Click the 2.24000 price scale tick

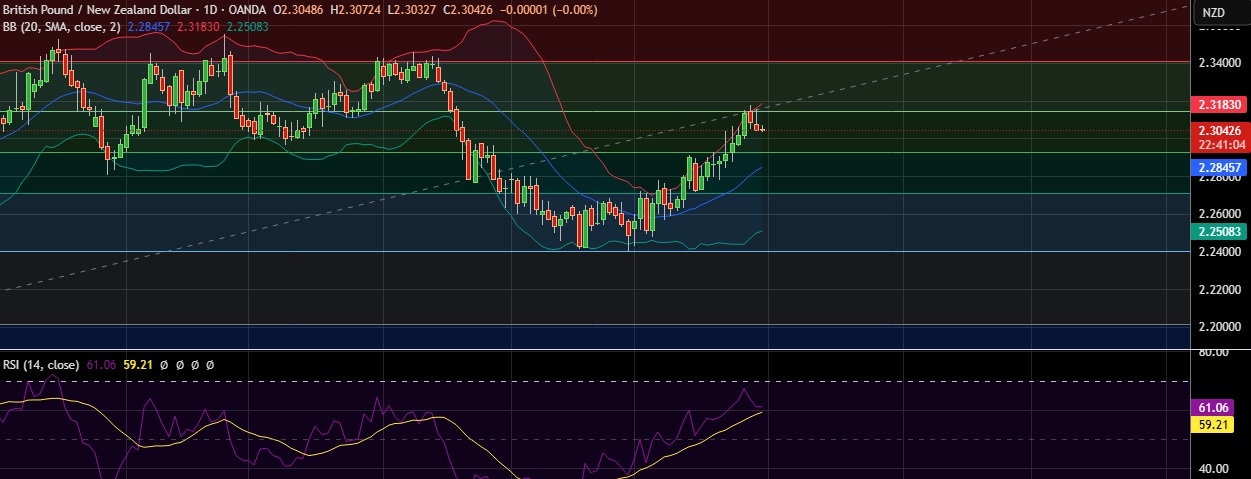[x=1220, y=252]
